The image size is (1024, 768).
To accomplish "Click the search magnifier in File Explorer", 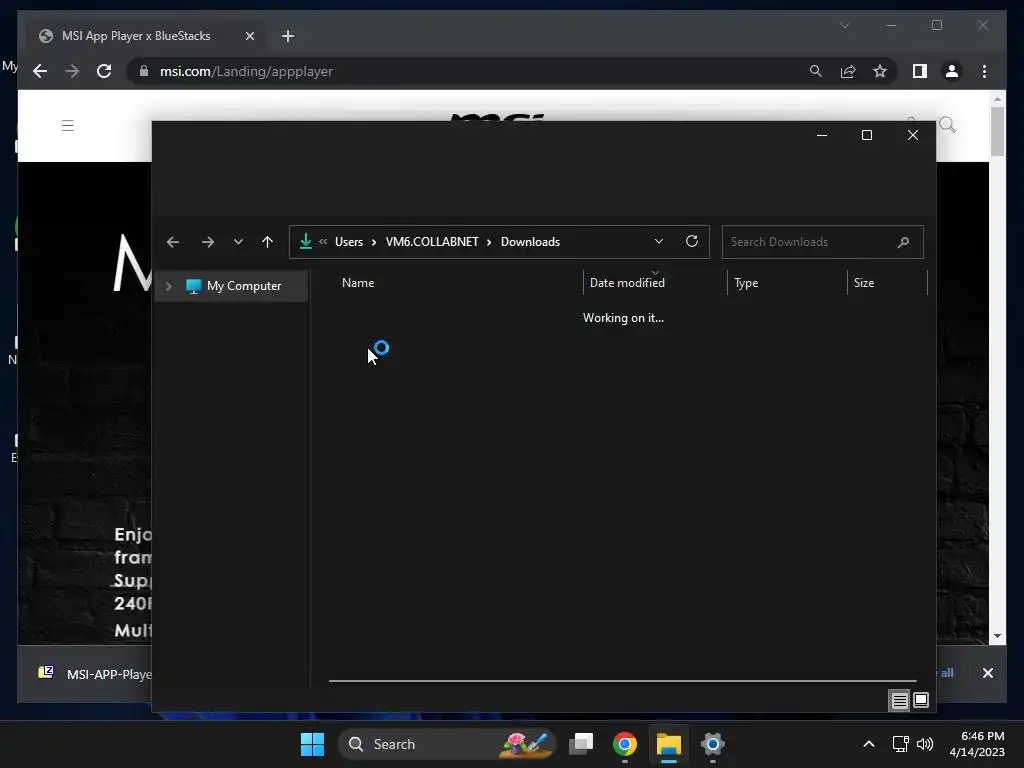I will pos(903,242).
